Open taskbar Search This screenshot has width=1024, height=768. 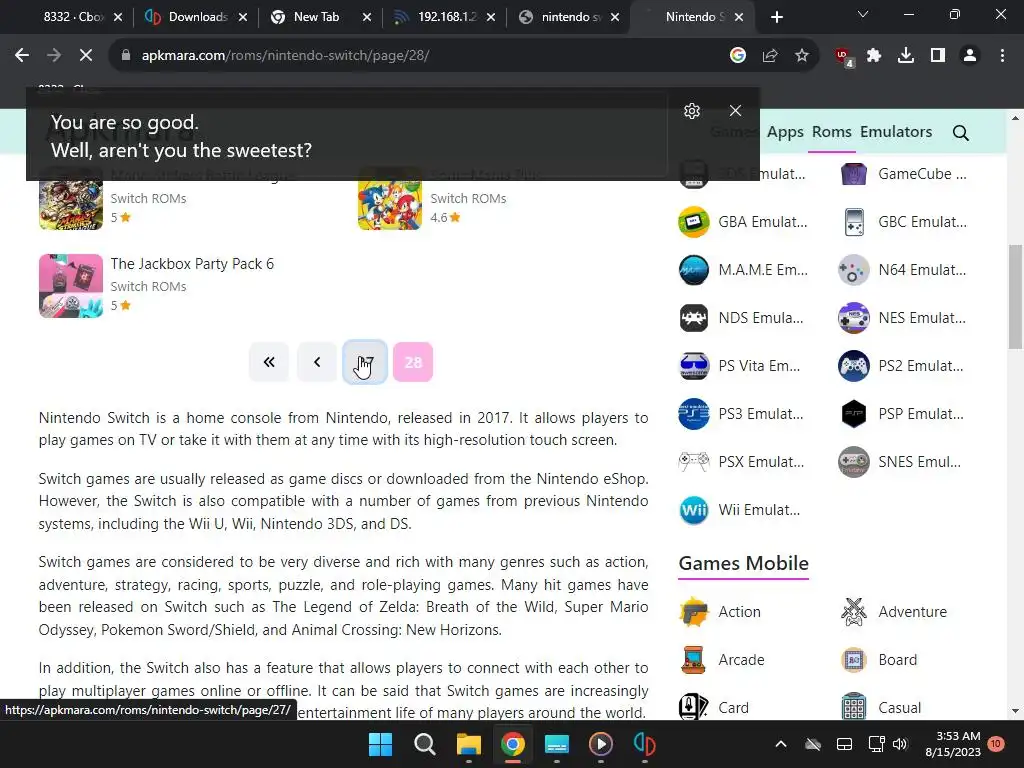[x=424, y=744]
